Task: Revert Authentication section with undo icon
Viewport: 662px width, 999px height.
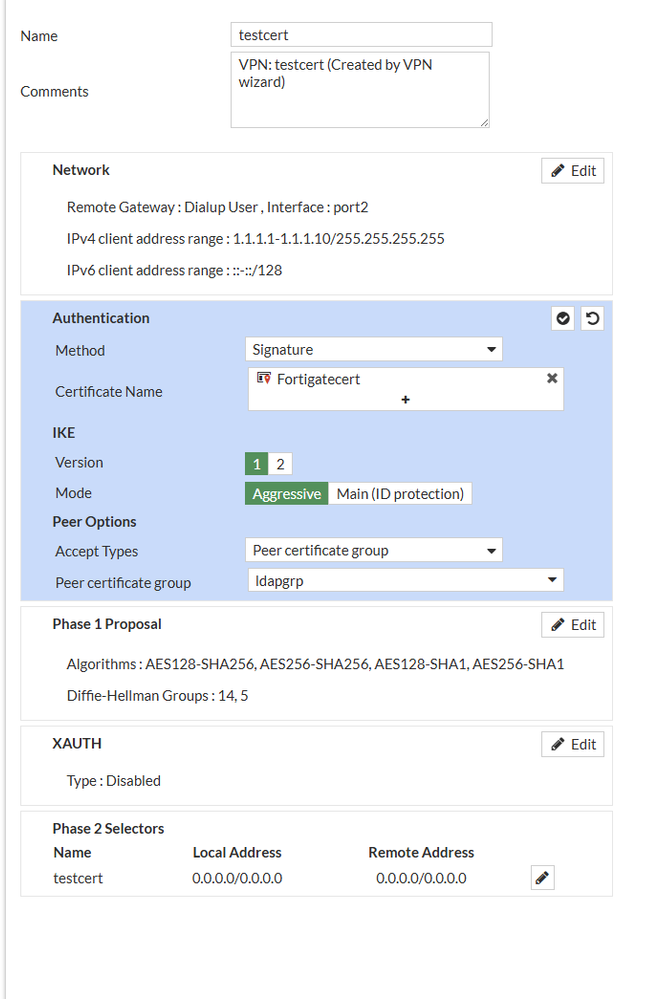Action: (592, 318)
